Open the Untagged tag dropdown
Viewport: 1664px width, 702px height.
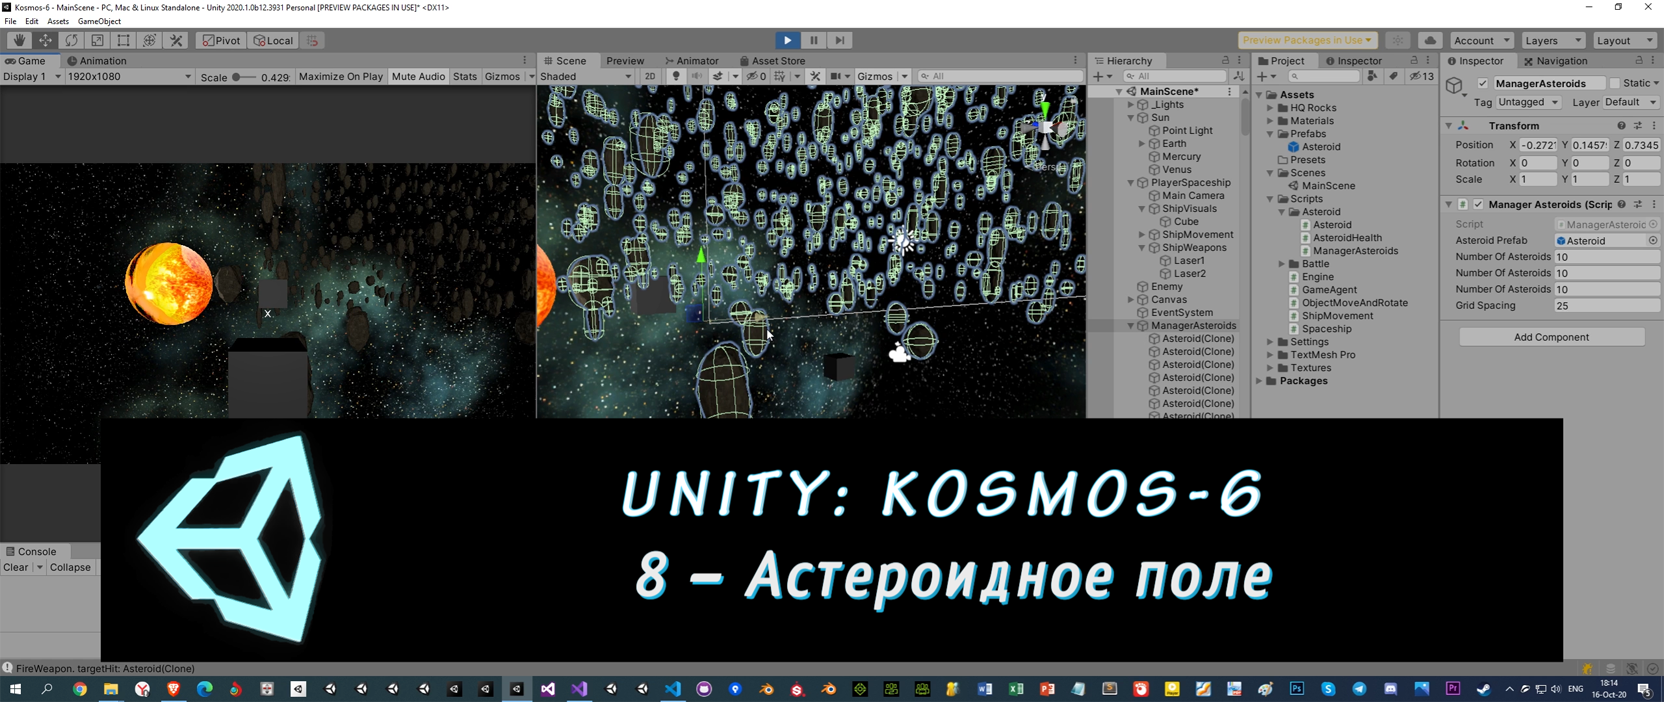(x=1528, y=102)
